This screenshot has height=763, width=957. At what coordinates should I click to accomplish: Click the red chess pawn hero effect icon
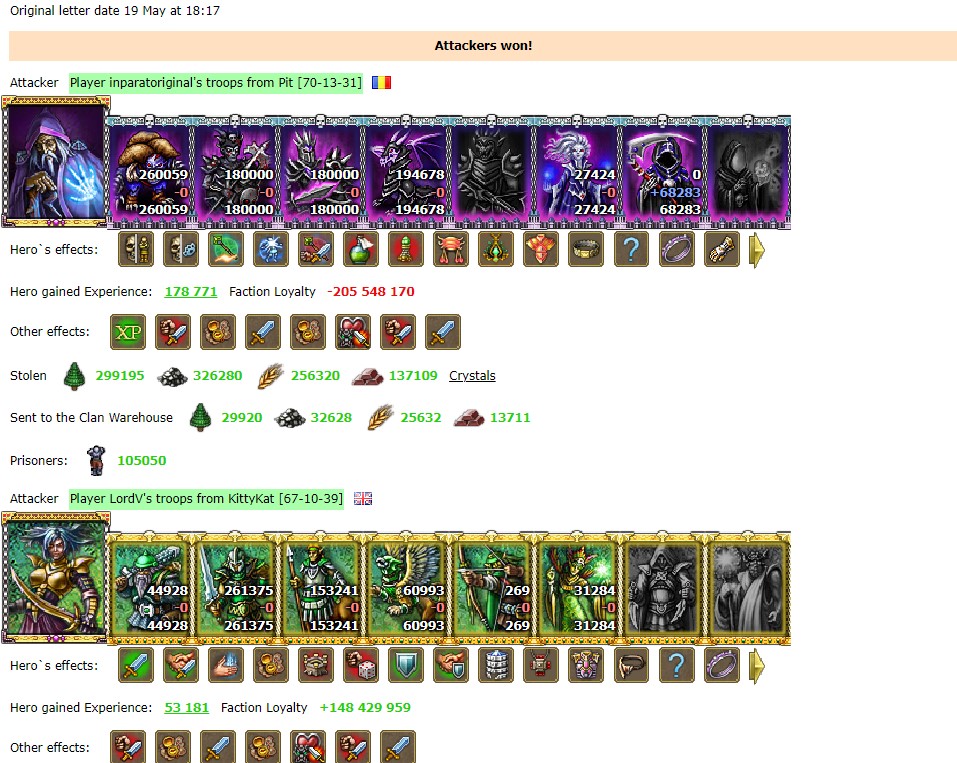[406, 249]
